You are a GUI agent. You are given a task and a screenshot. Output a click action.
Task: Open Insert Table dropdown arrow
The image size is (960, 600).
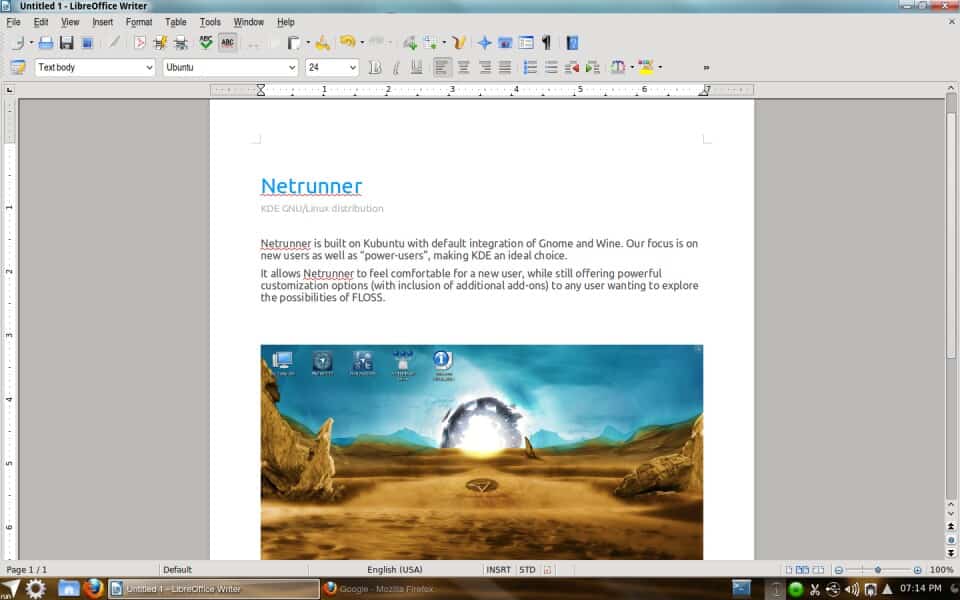click(444, 43)
